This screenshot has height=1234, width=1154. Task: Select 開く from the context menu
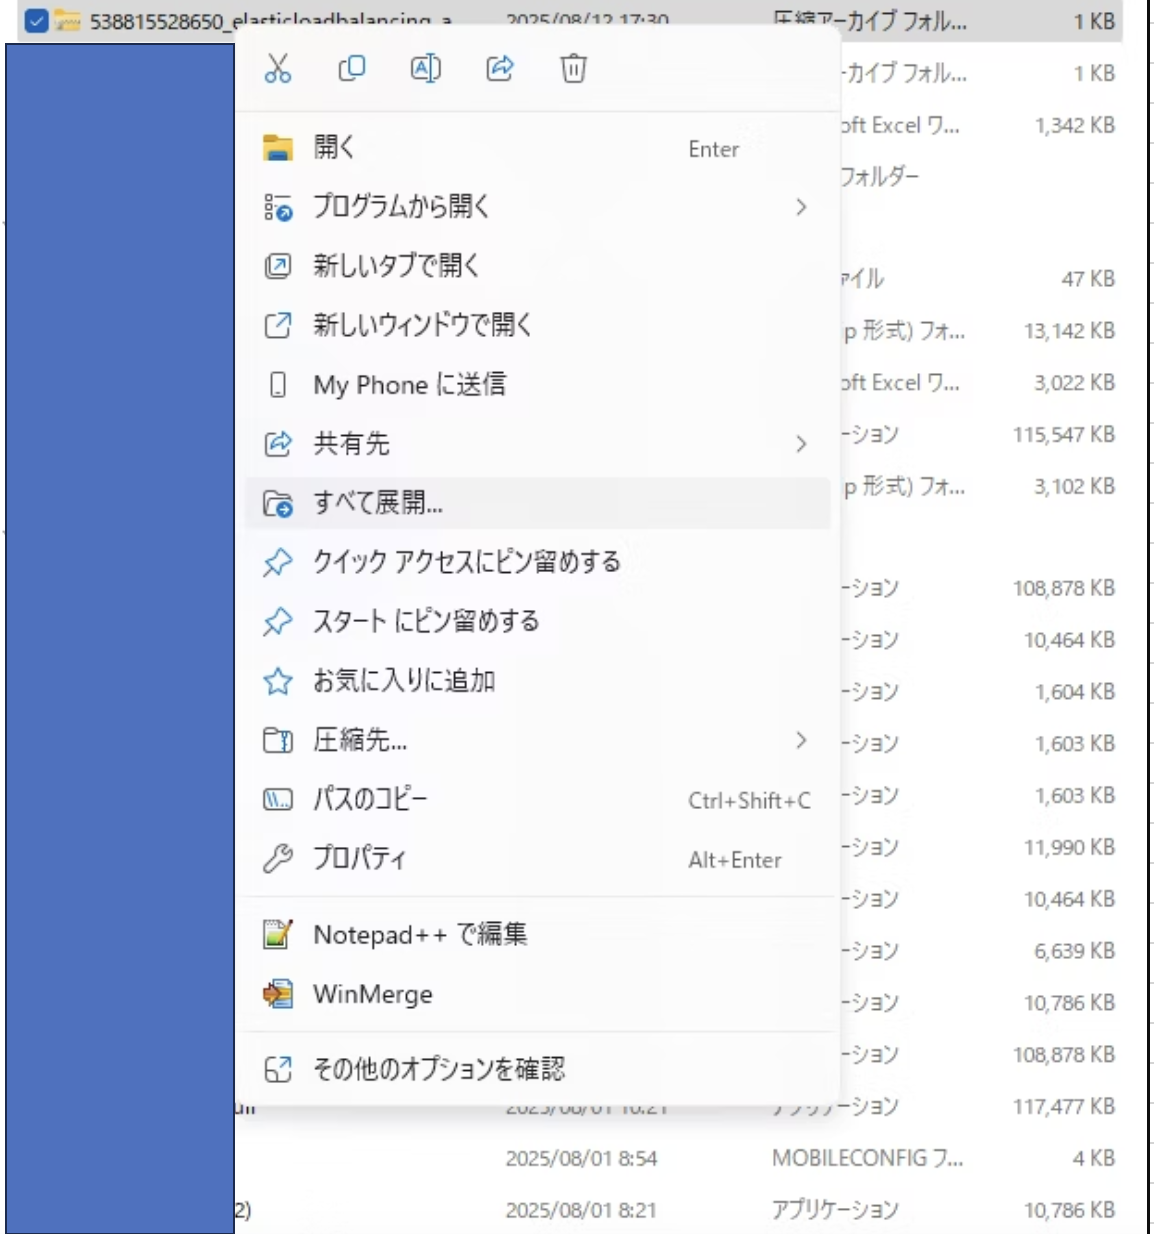[538, 148]
